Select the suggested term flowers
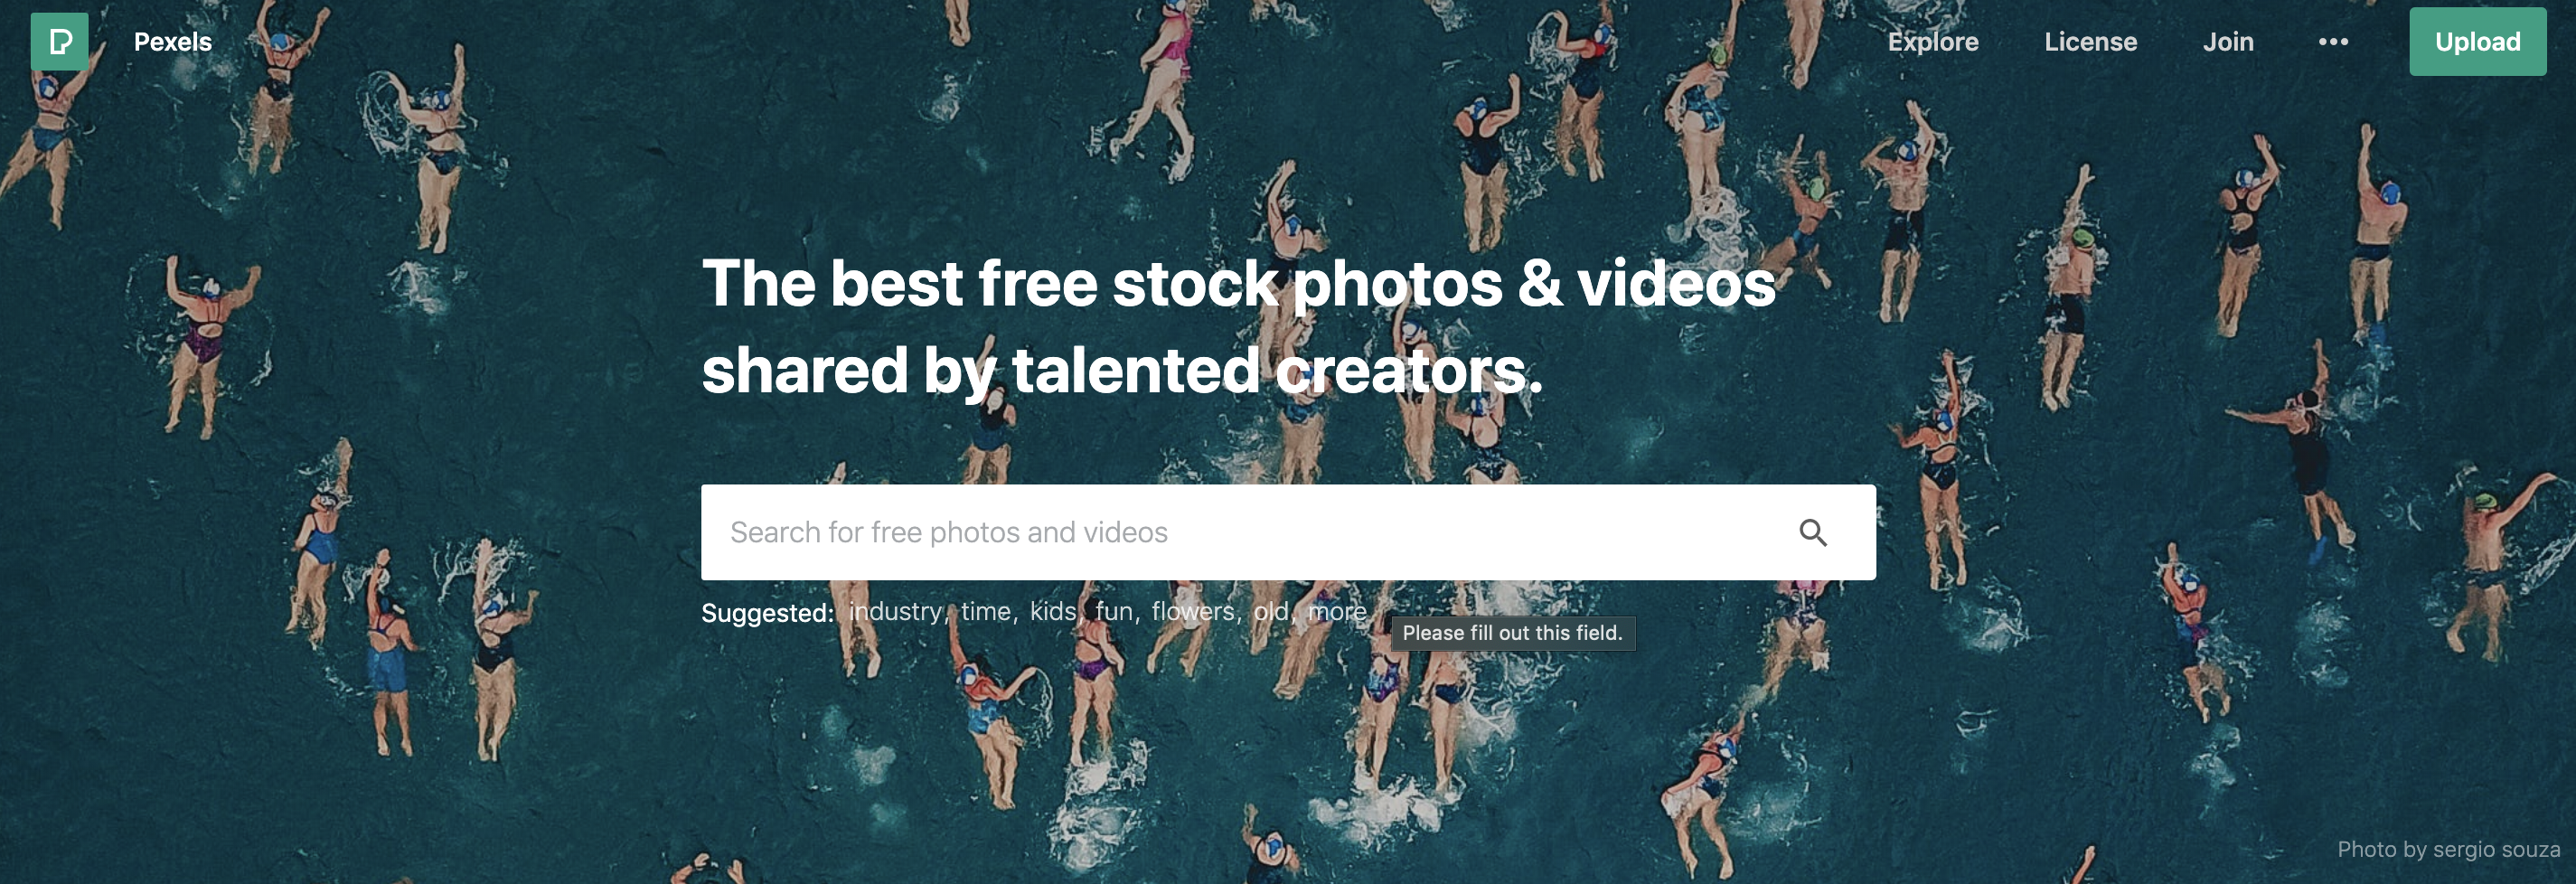The height and width of the screenshot is (884, 2576). (x=1193, y=612)
